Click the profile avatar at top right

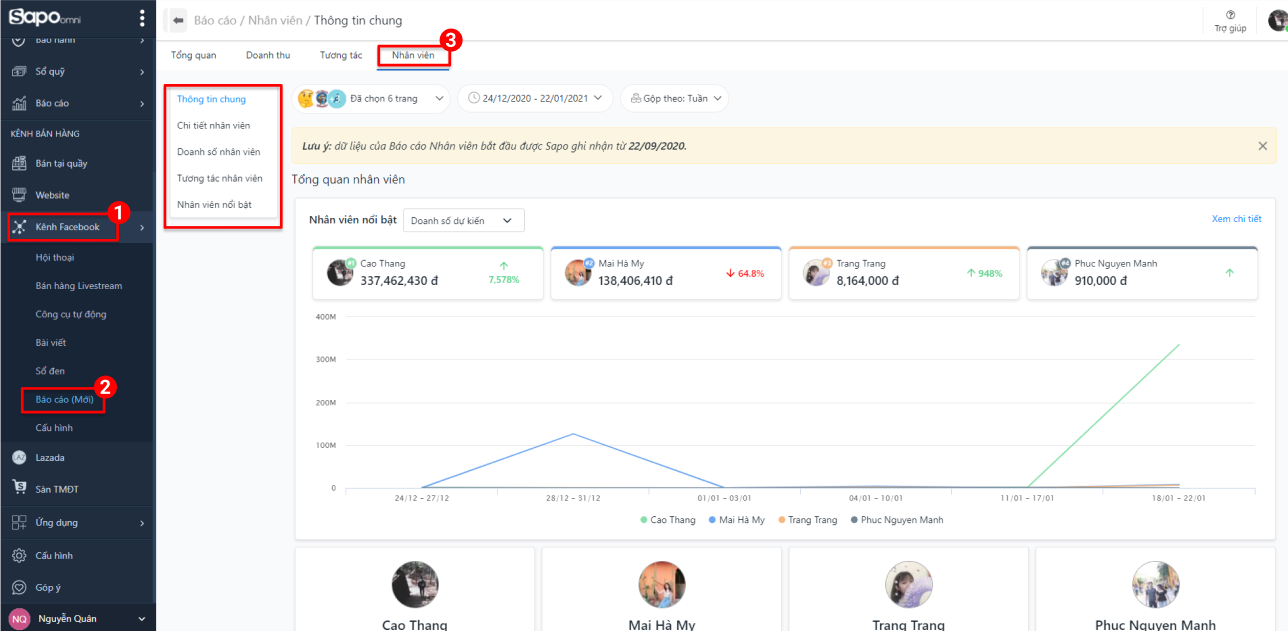(1278, 20)
